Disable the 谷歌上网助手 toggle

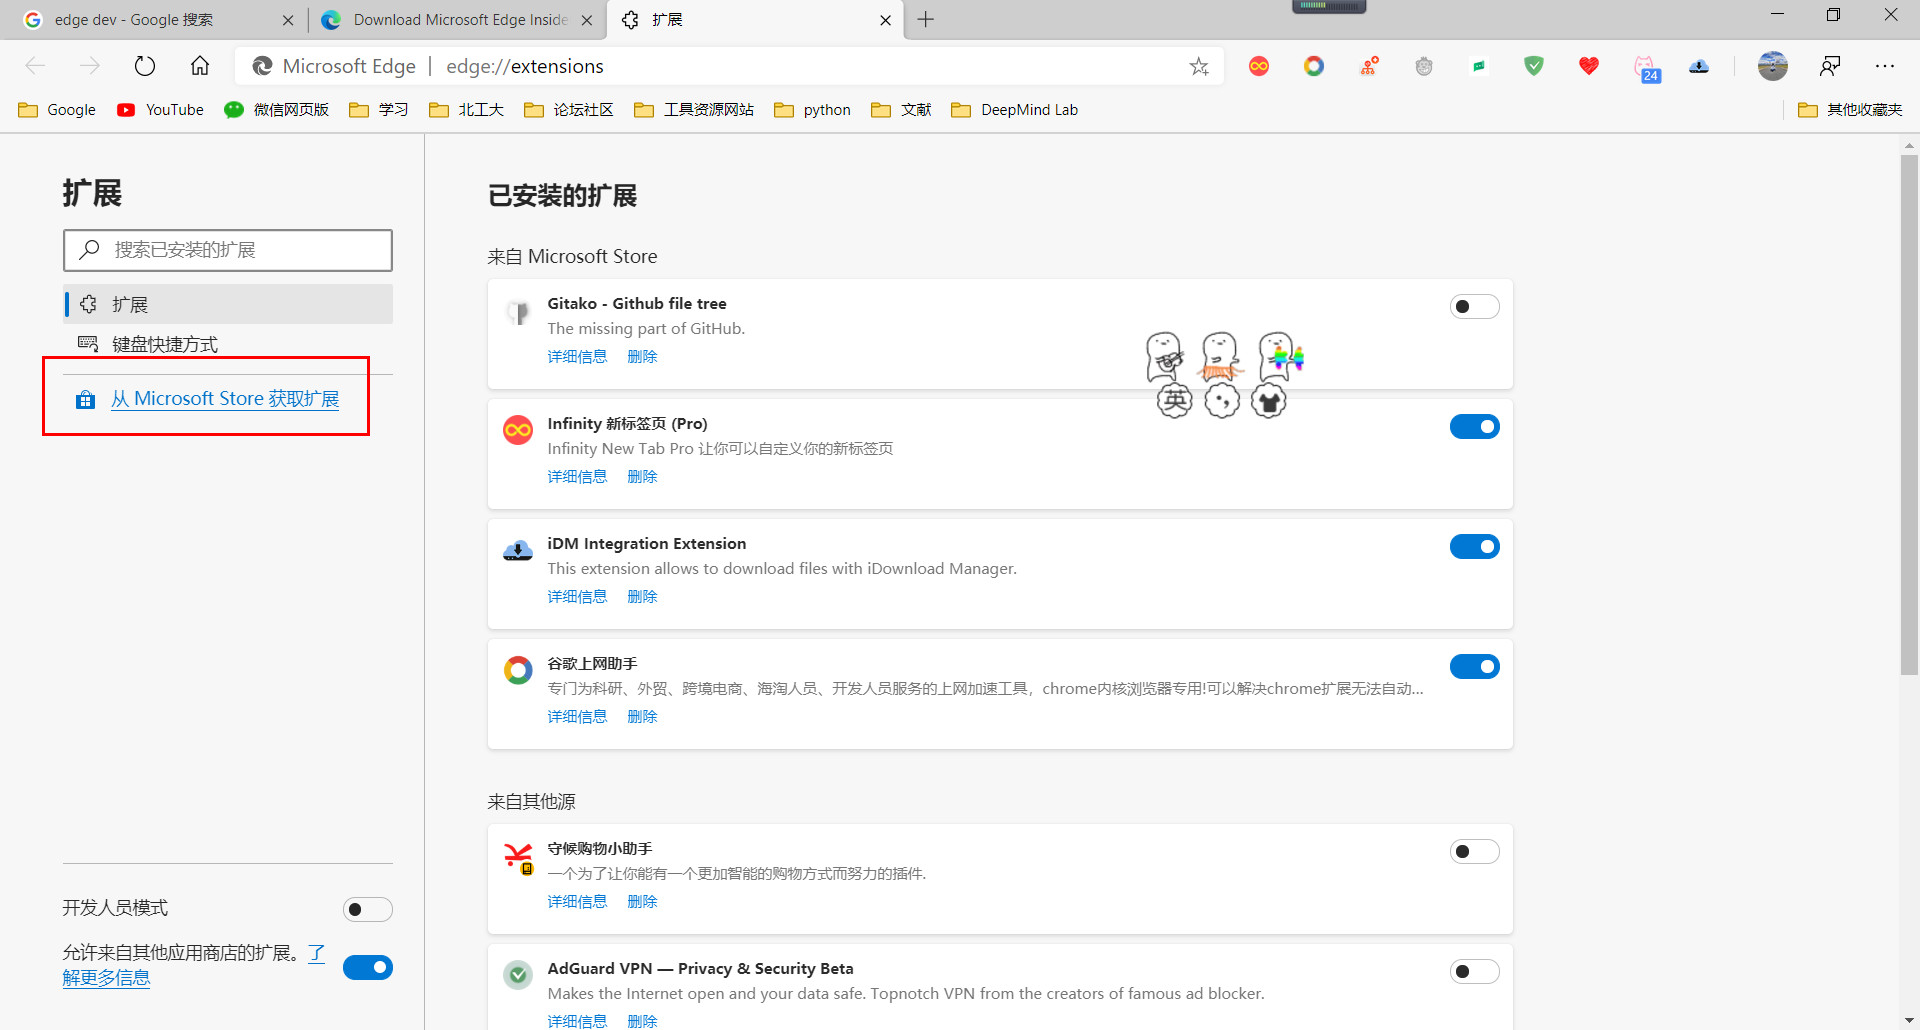click(x=1474, y=666)
